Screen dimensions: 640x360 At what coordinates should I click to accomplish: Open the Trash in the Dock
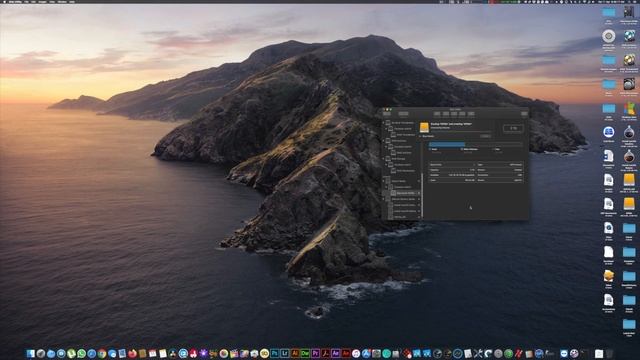pos(609,353)
